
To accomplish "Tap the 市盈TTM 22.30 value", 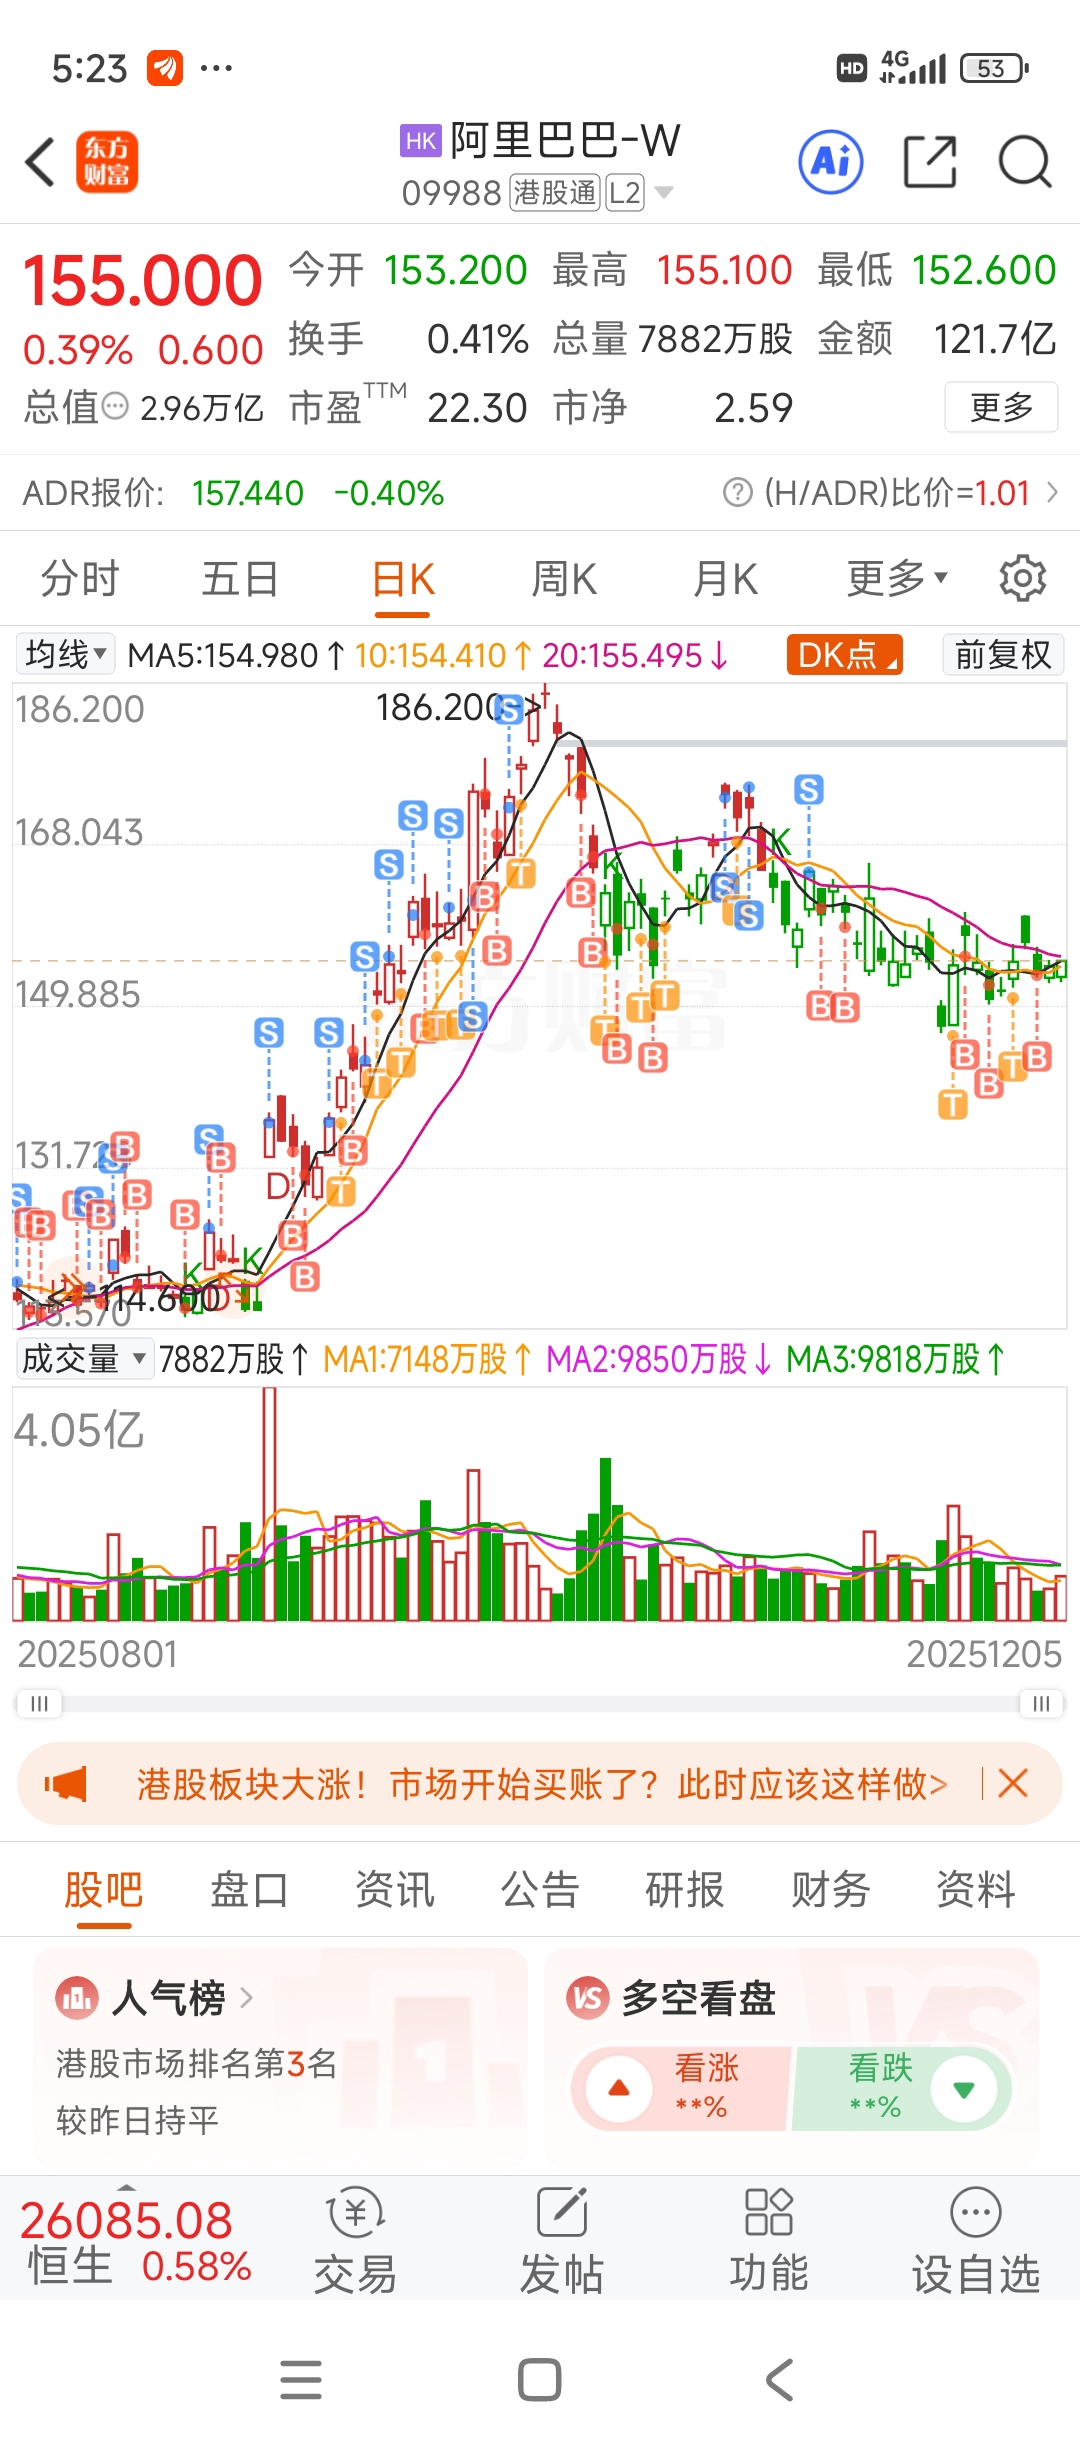I will click(x=477, y=408).
